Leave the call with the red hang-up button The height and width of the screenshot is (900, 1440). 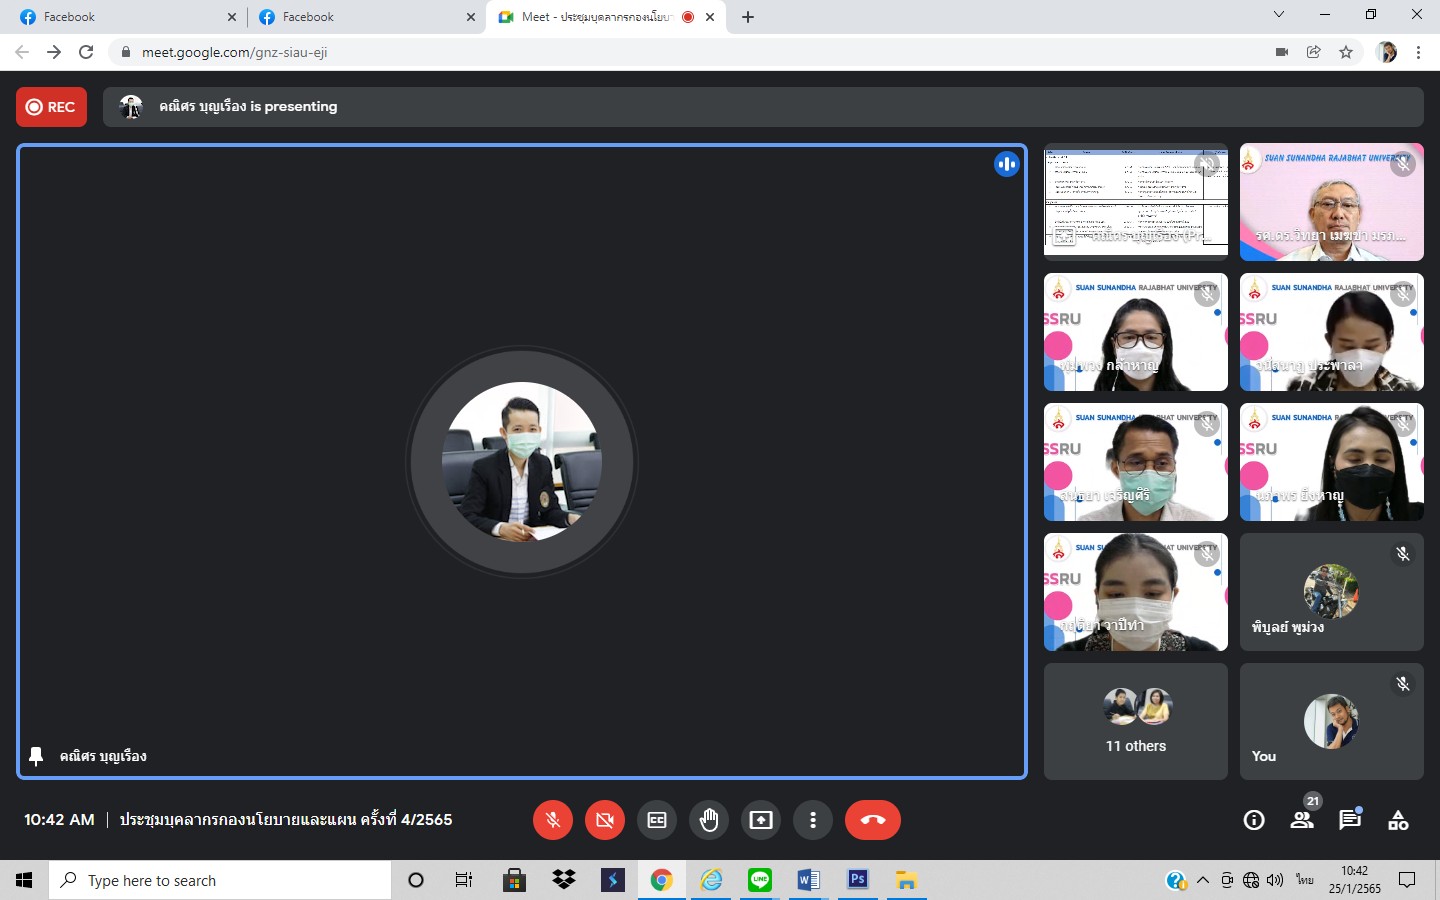tap(872, 820)
